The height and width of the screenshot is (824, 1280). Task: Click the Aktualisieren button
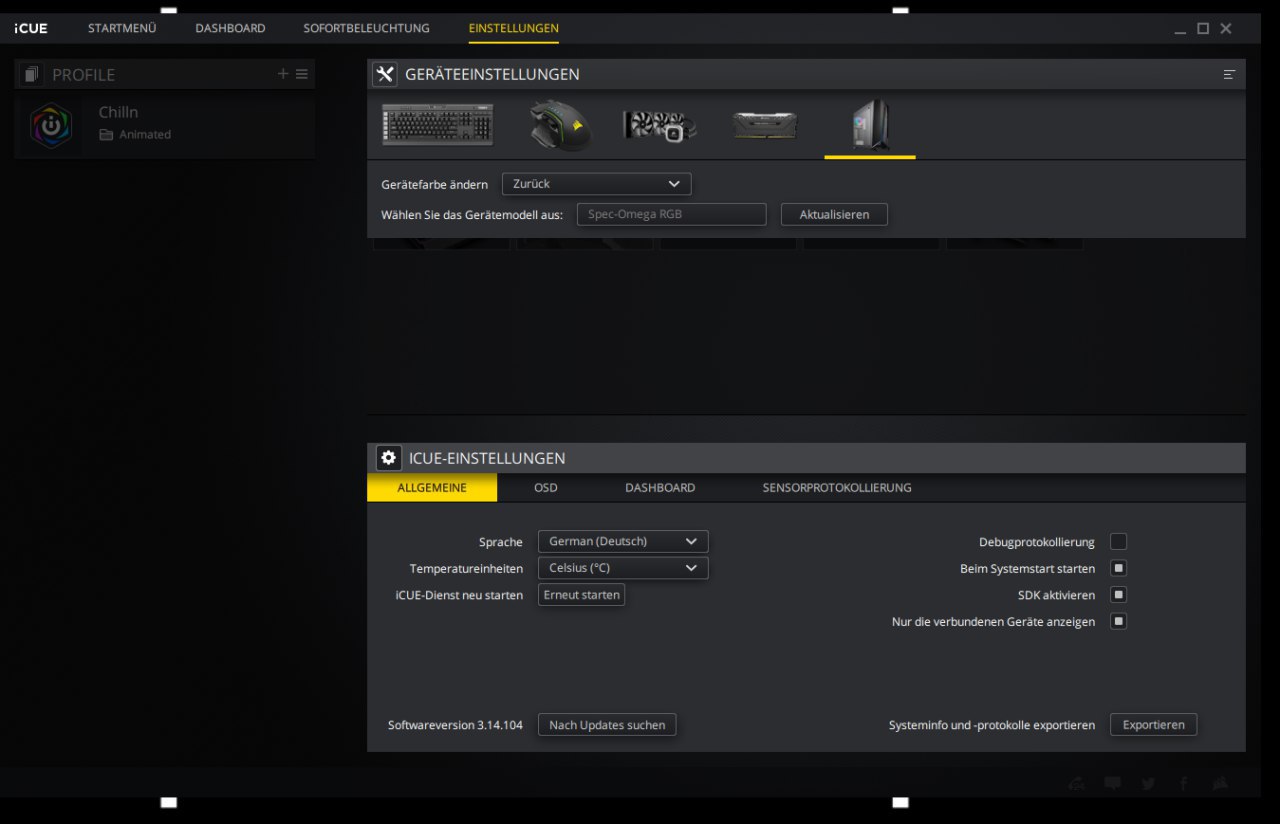834,215
